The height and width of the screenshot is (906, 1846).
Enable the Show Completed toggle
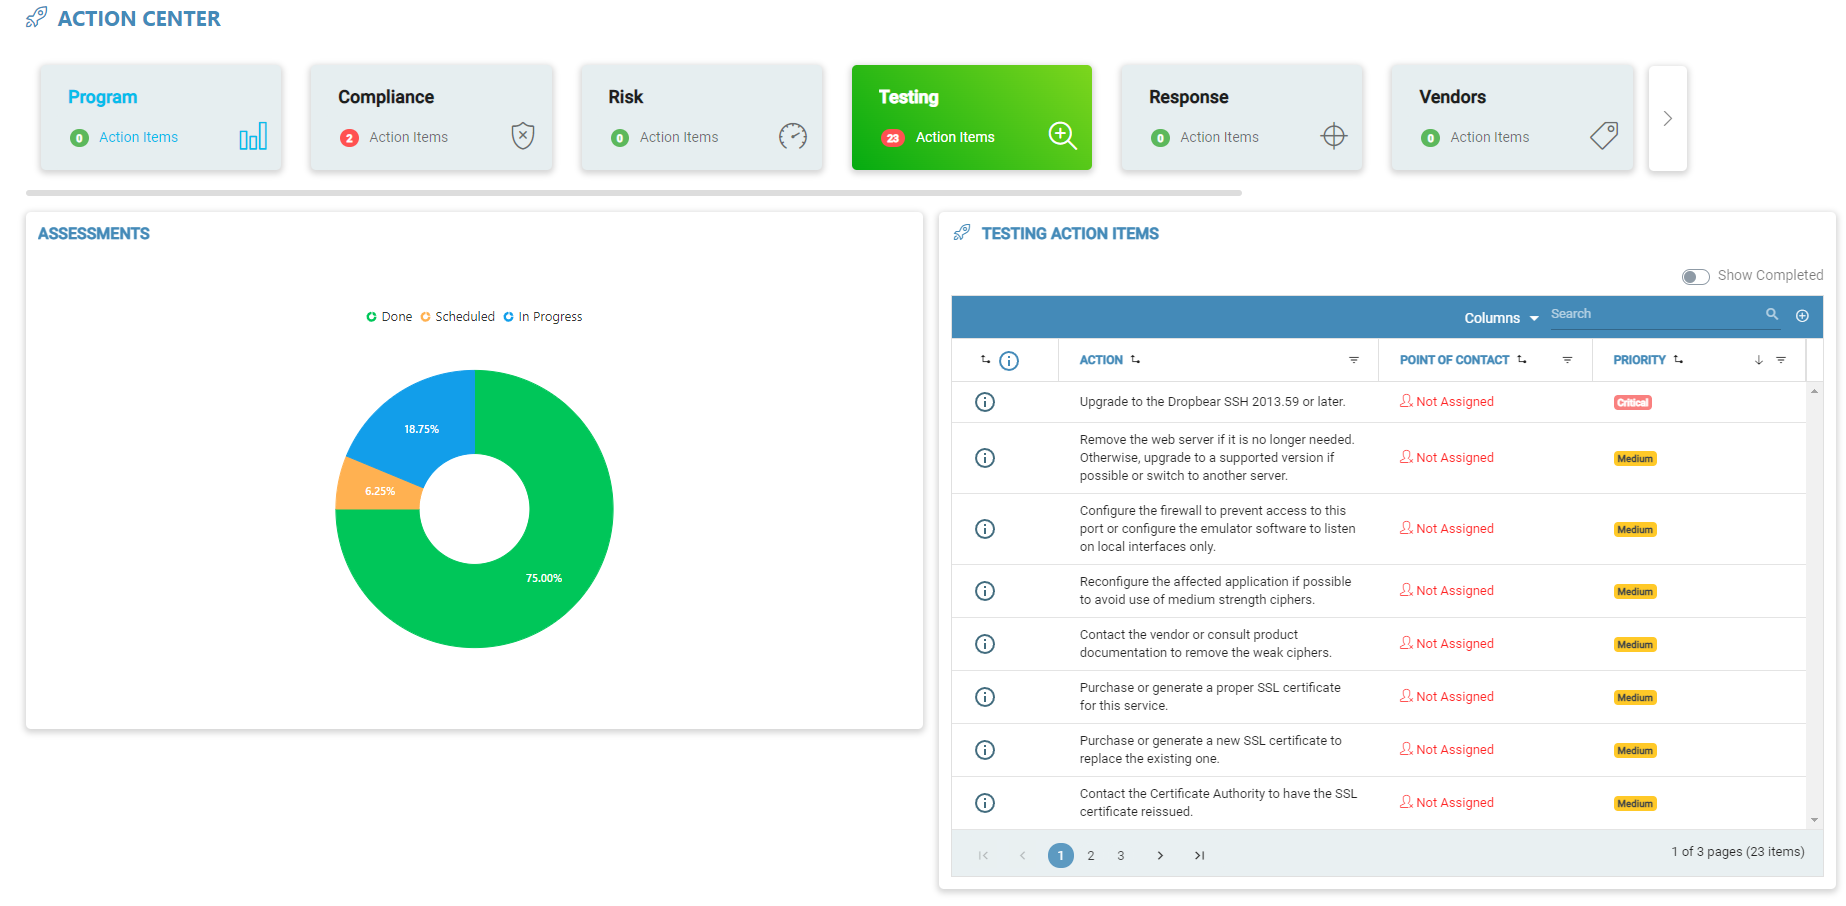1695,276
